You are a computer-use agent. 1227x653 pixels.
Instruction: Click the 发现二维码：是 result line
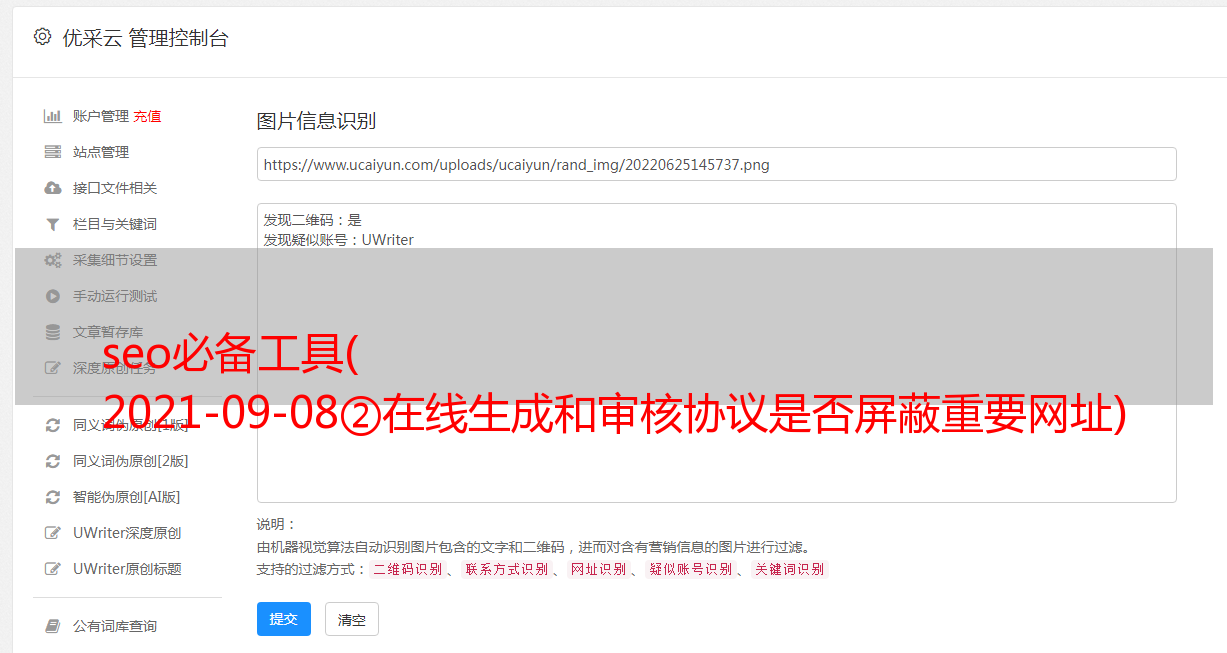coord(313,220)
